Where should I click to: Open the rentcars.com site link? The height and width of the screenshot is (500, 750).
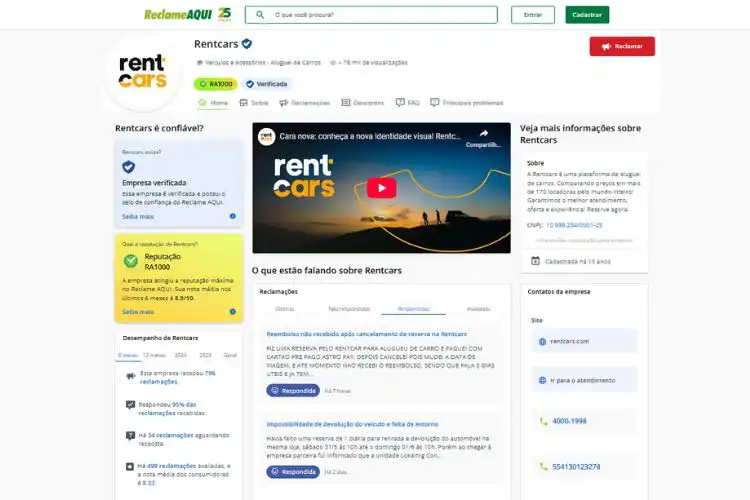click(x=584, y=341)
